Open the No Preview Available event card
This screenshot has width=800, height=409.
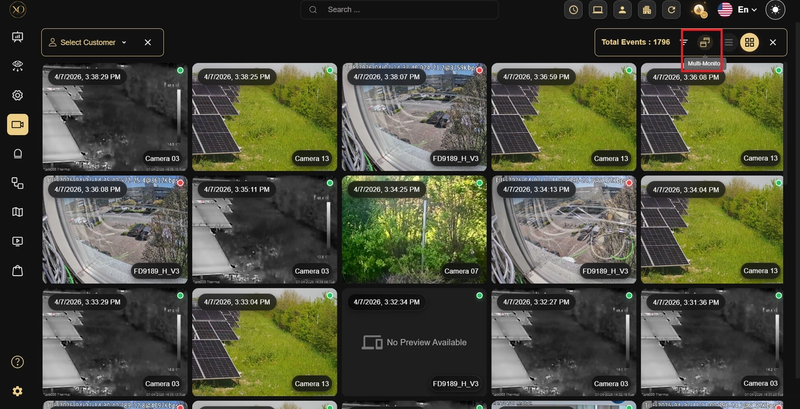(x=414, y=342)
